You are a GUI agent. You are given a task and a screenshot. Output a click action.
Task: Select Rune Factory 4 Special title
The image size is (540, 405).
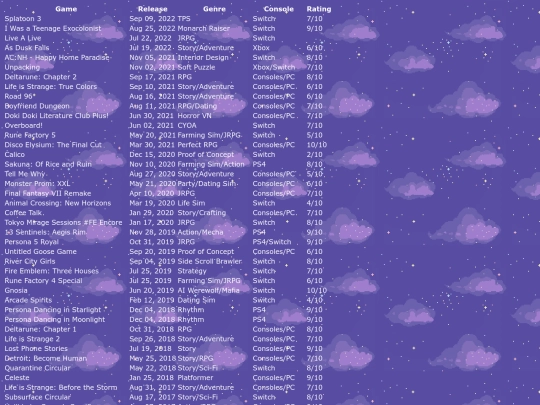pos(43,280)
